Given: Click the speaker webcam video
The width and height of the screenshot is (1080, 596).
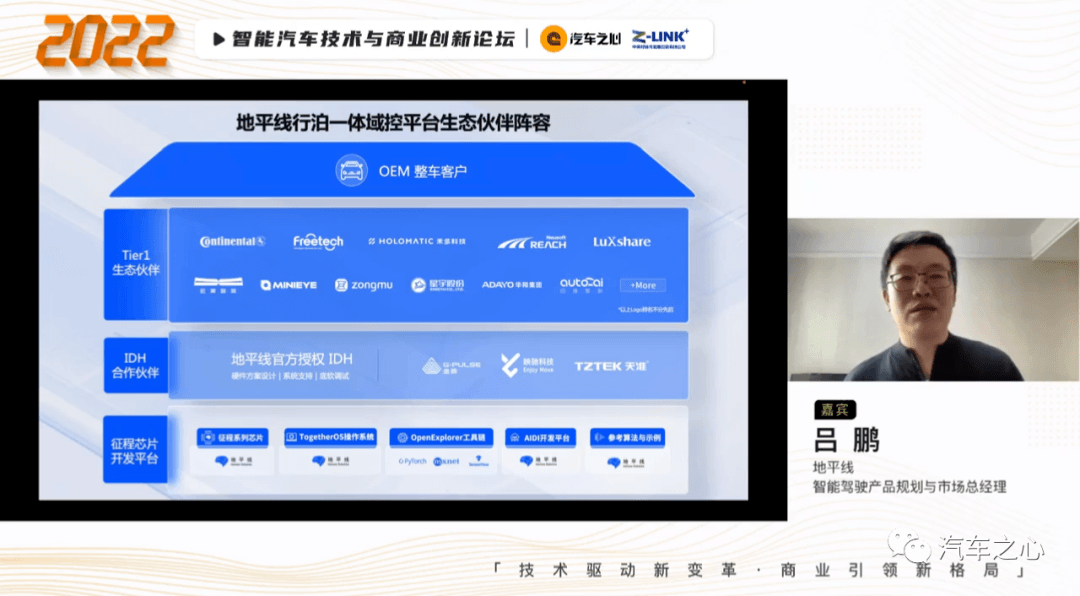Looking at the screenshot, I should point(933,300).
